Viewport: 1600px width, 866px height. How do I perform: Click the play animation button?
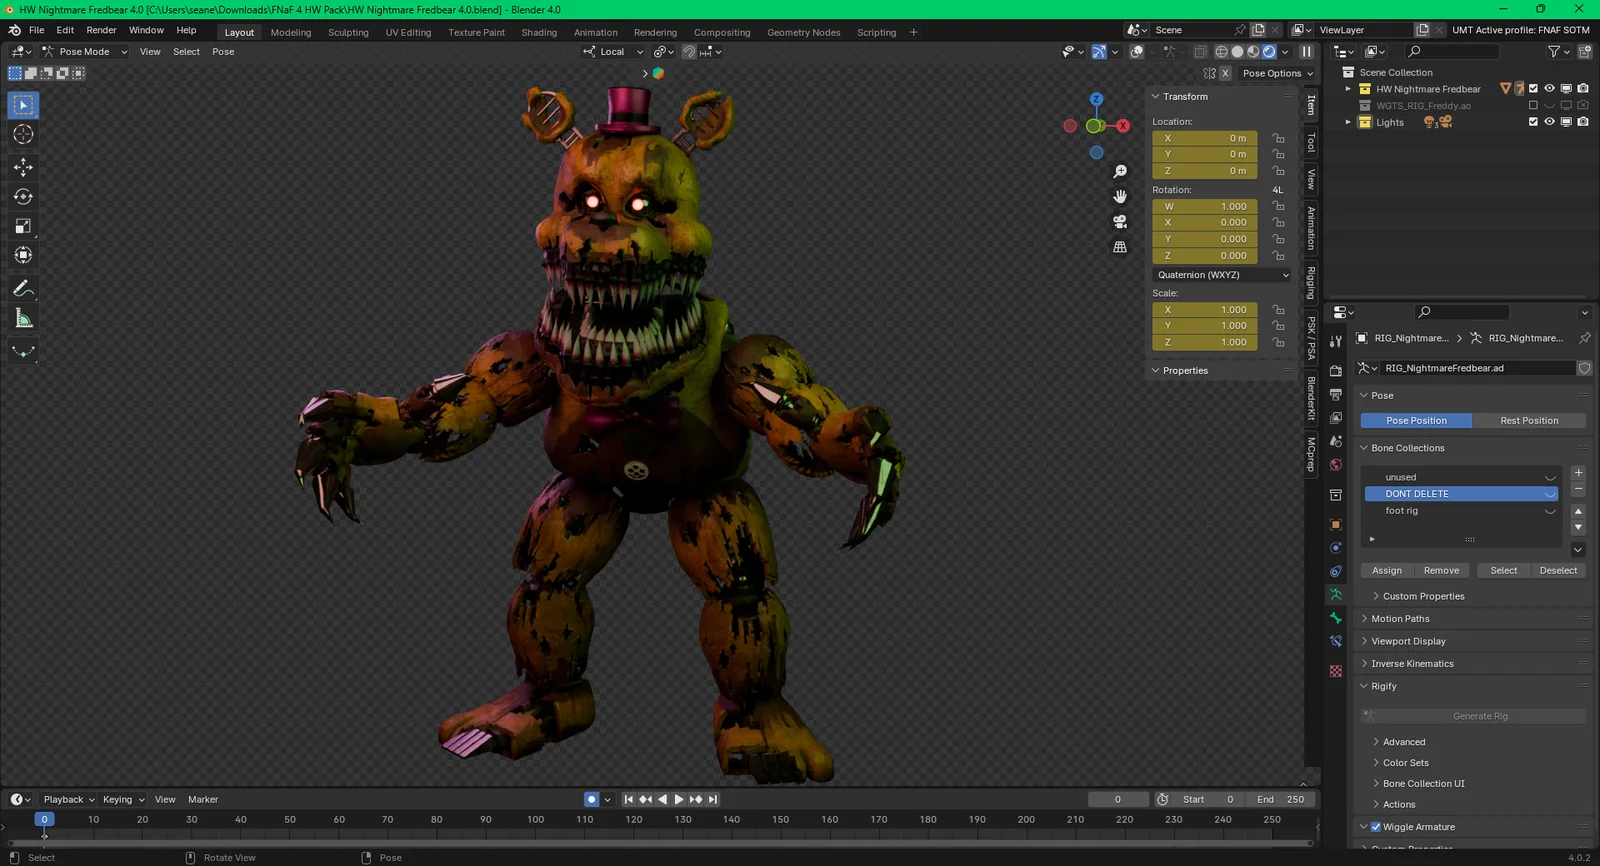click(679, 799)
